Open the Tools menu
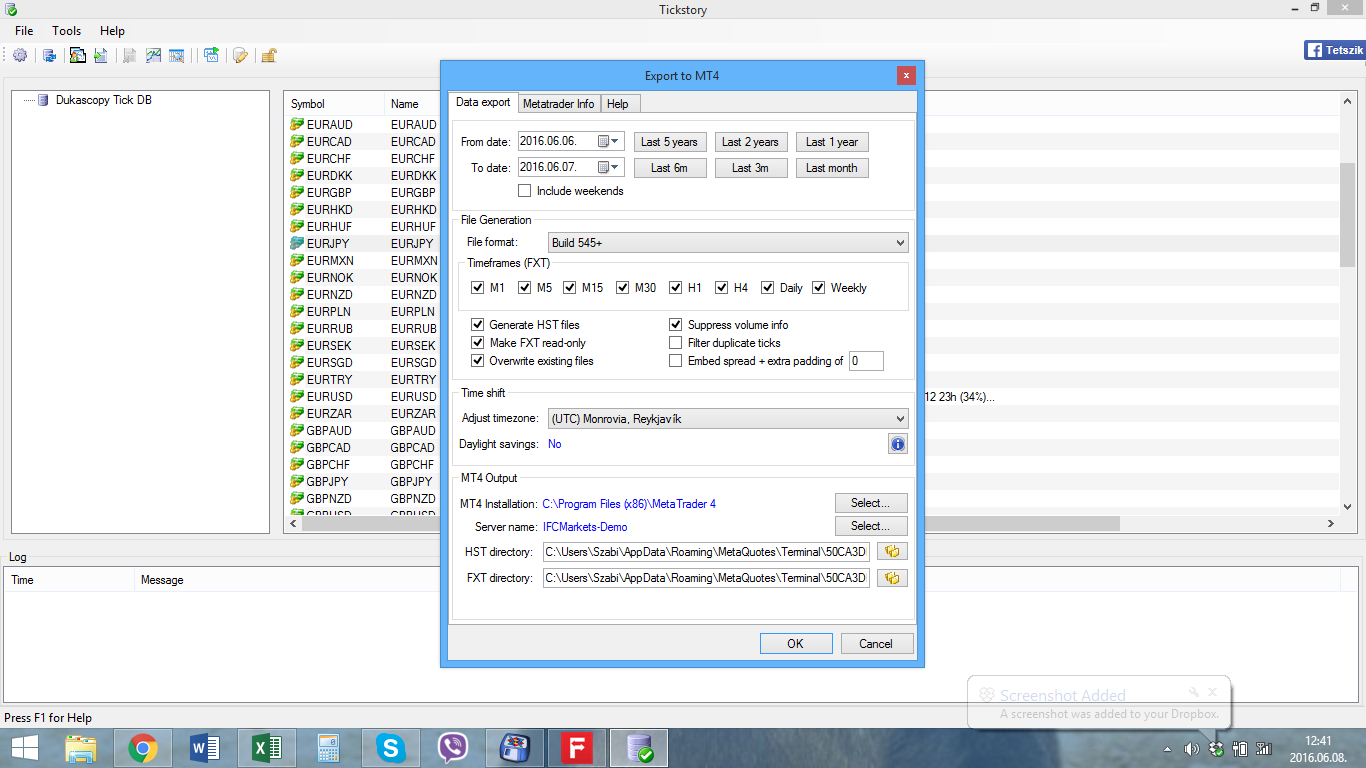1366x768 pixels. tap(67, 31)
